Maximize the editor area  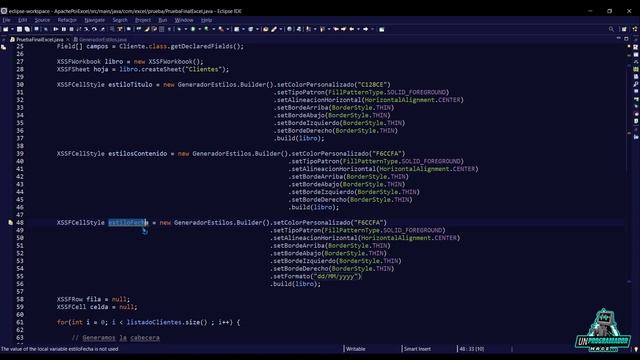[x=626, y=39]
